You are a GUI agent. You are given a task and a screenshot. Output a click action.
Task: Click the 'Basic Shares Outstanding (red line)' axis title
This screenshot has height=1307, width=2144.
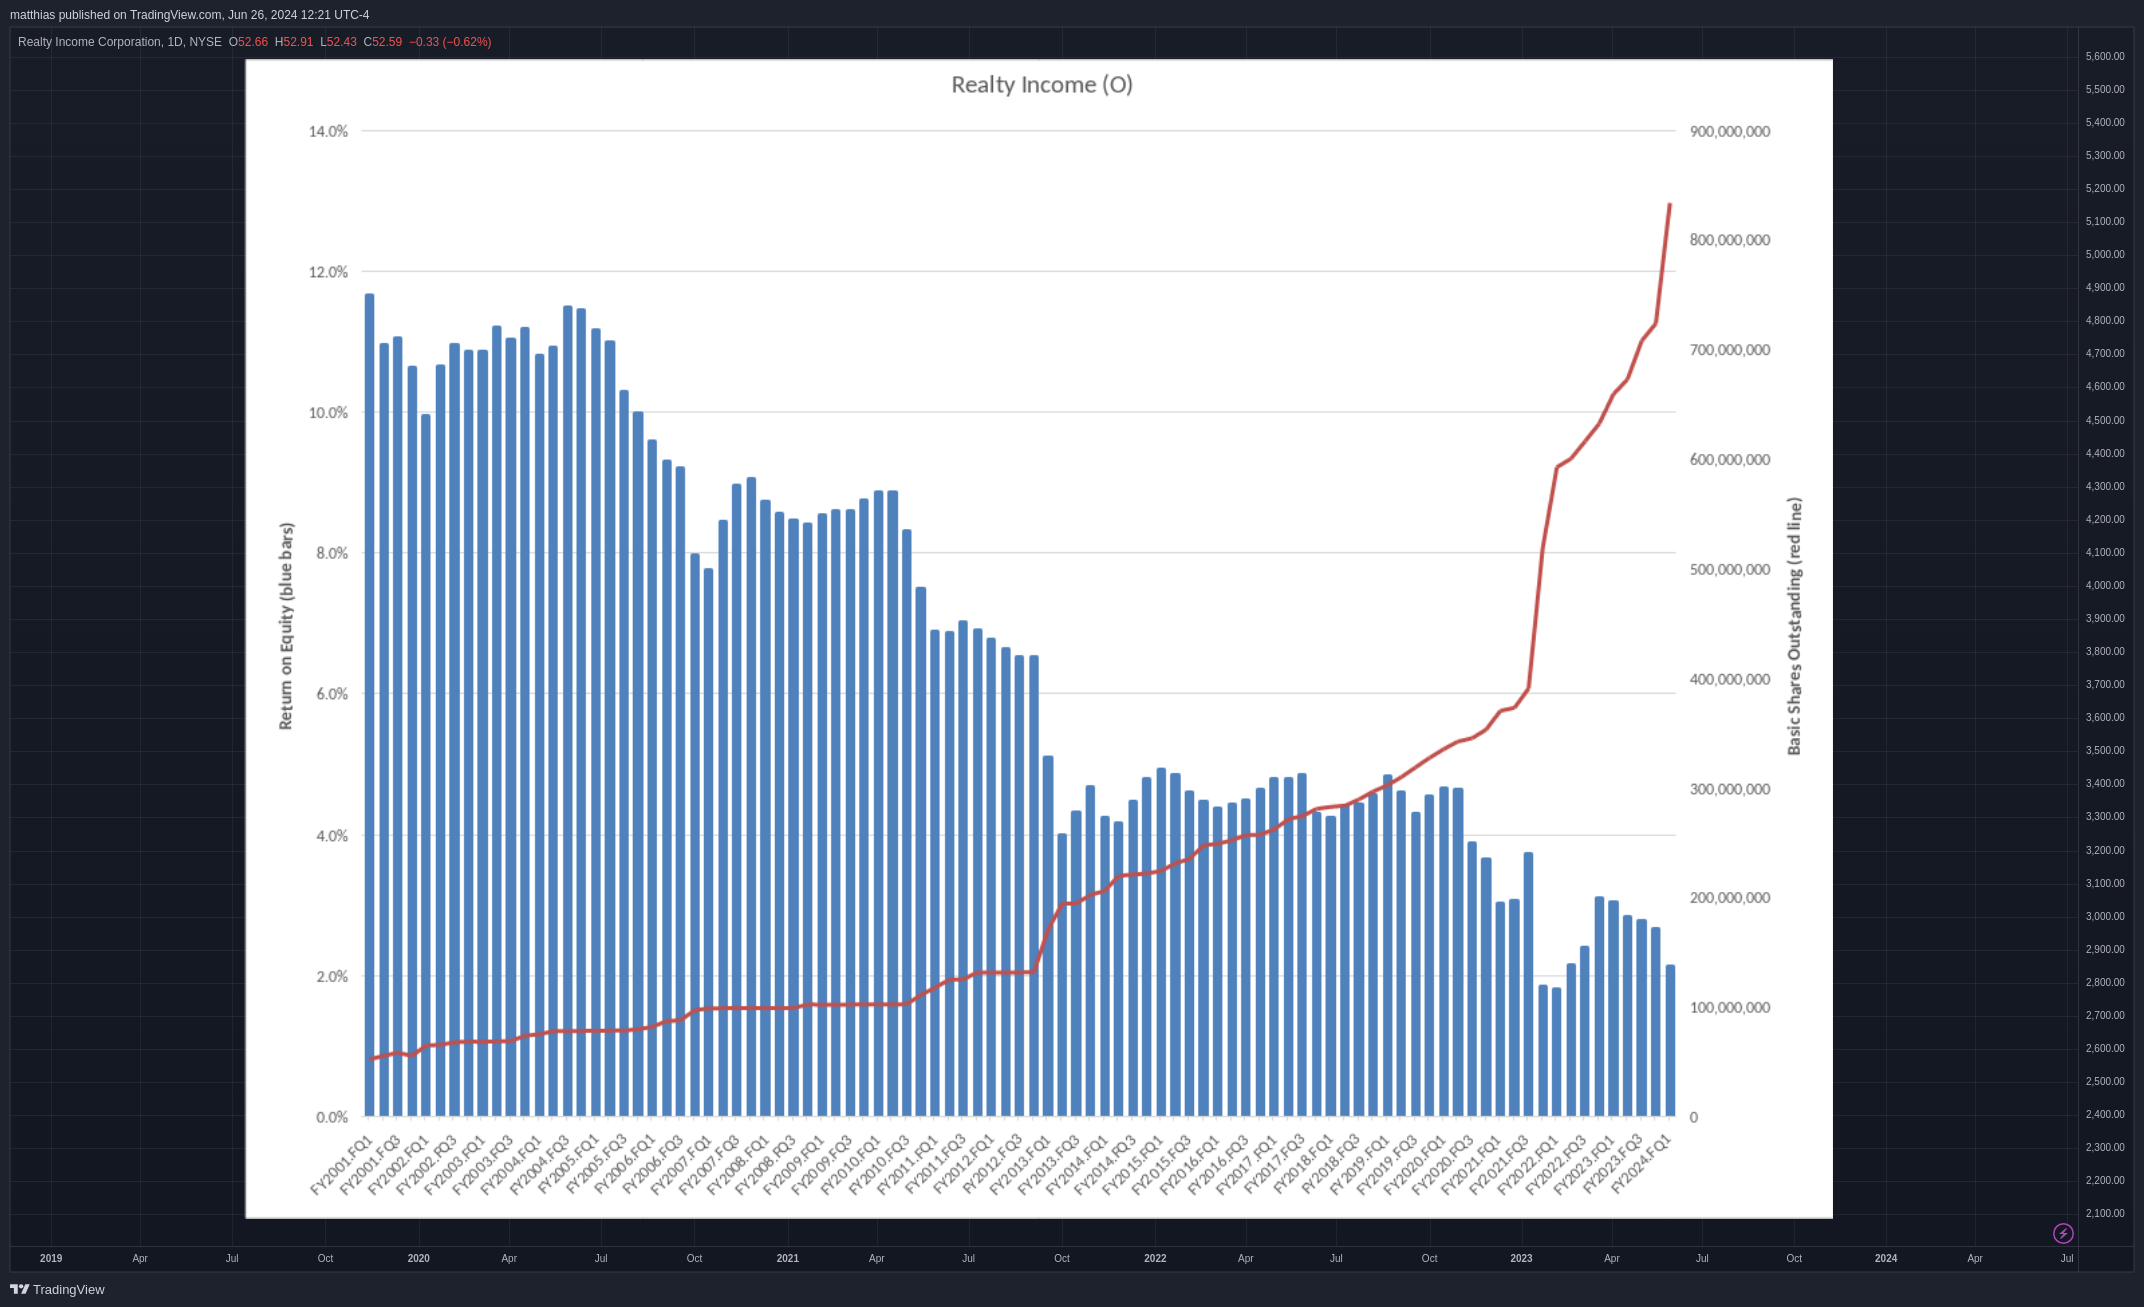pos(1794,626)
